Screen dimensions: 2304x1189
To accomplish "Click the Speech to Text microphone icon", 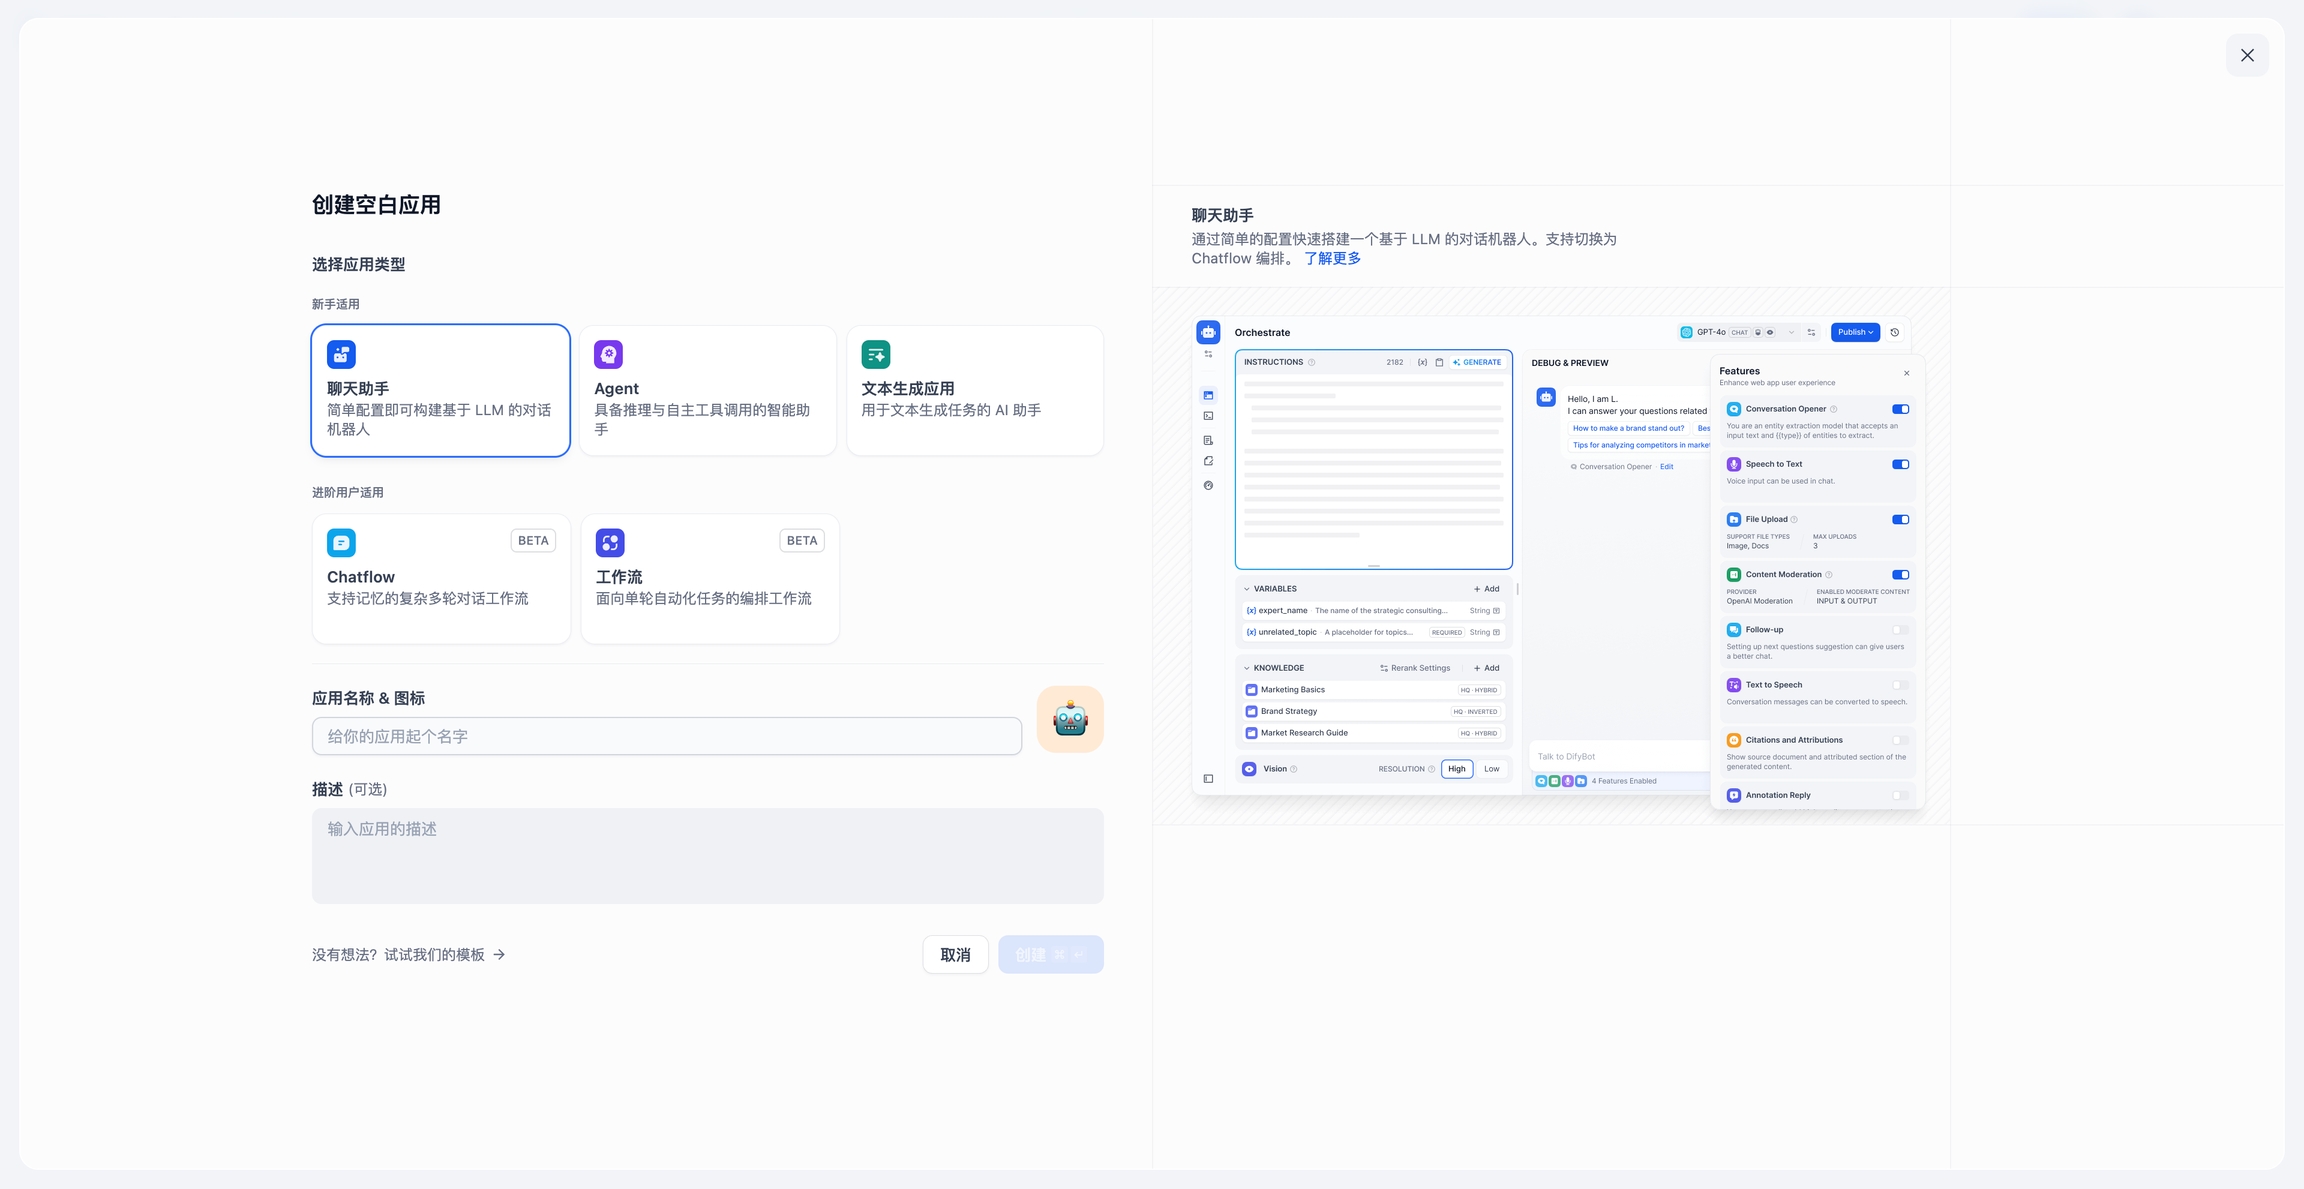I will [x=1733, y=464].
